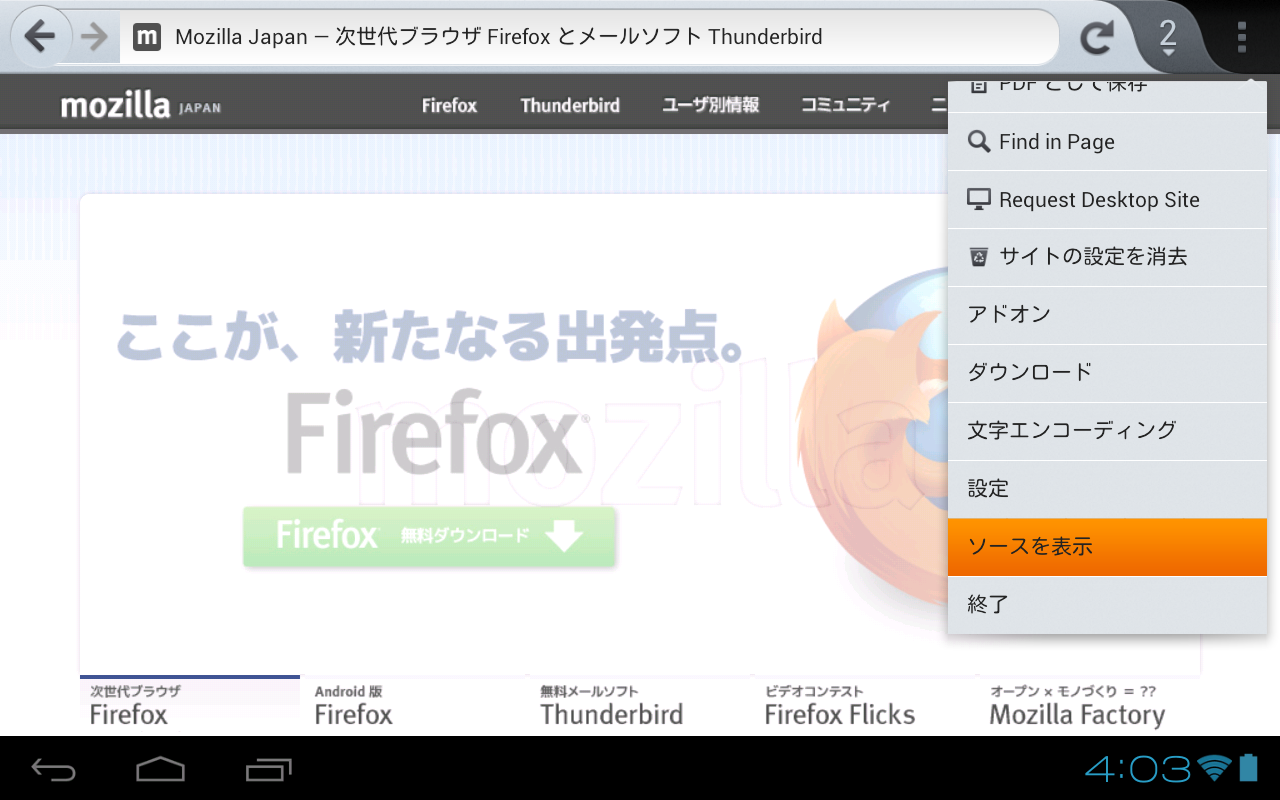Viewport: 1280px width, 800px height.
Task: Open ユーザ別情報 in the site header
Action: click(x=711, y=105)
